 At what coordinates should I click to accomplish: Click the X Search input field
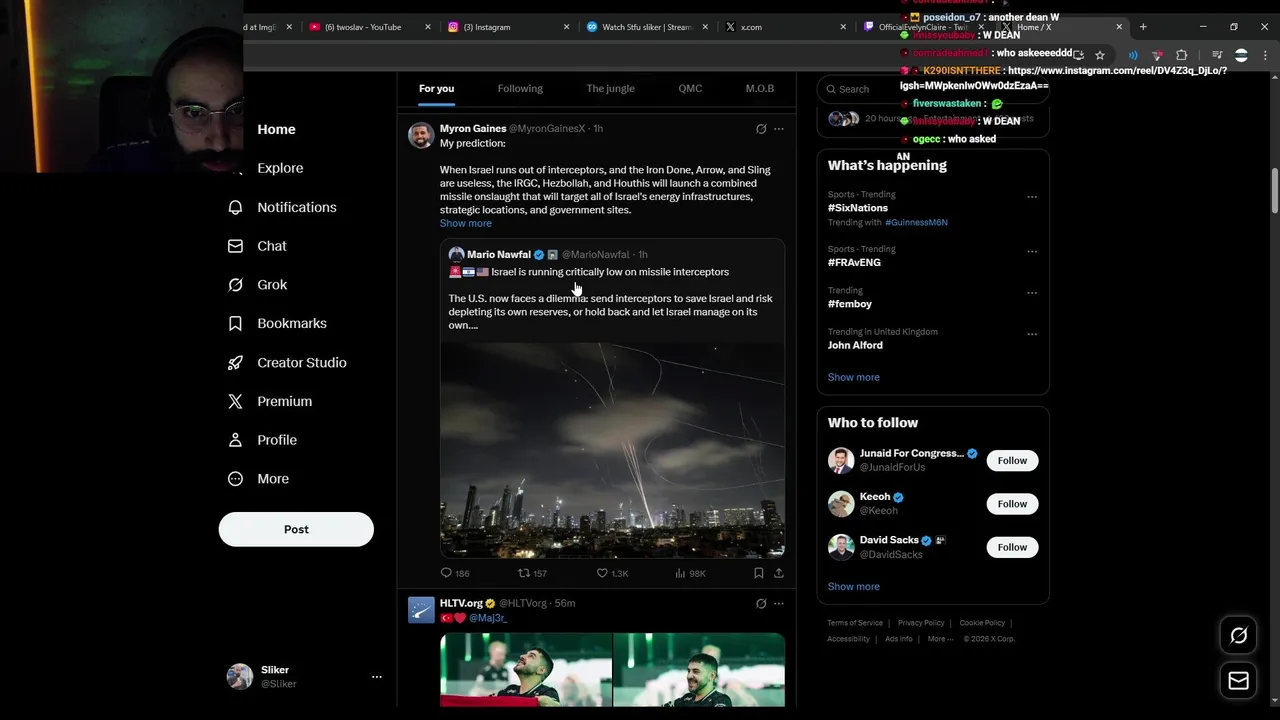point(933,89)
